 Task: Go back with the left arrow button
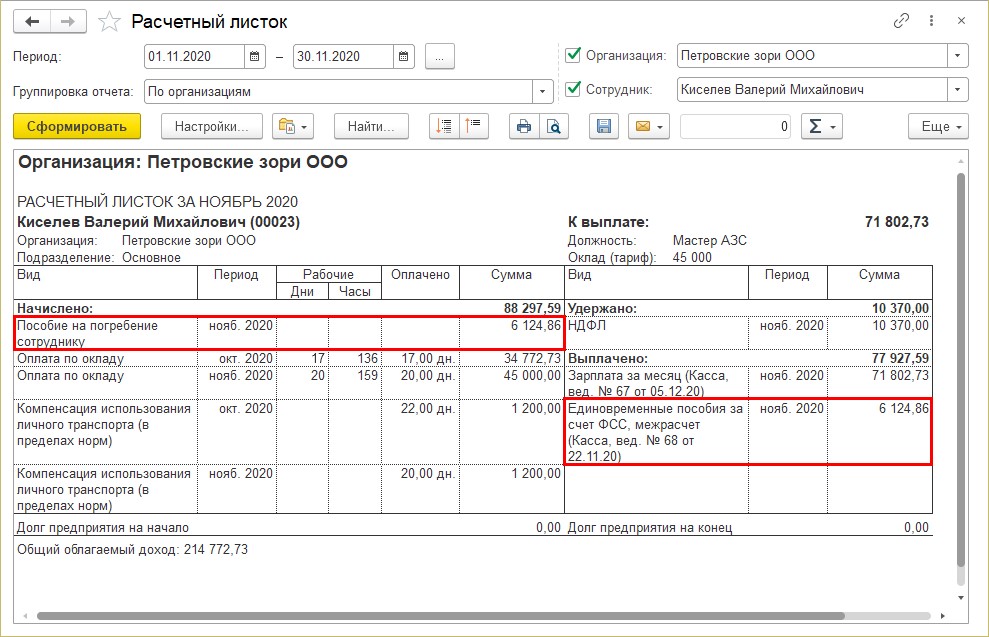tap(32, 21)
